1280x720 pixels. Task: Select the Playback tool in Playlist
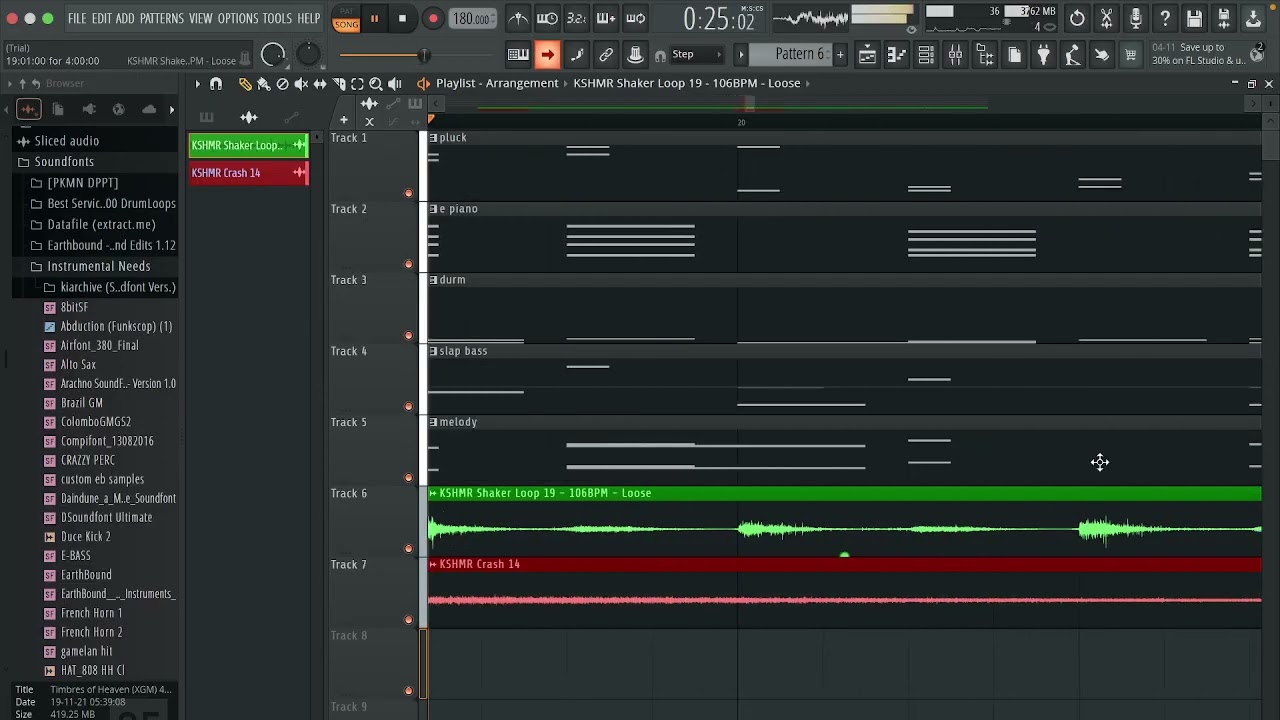(x=395, y=84)
